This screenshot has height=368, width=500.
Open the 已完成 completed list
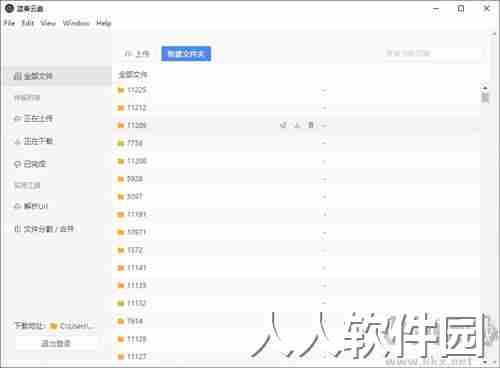[x=35, y=164]
